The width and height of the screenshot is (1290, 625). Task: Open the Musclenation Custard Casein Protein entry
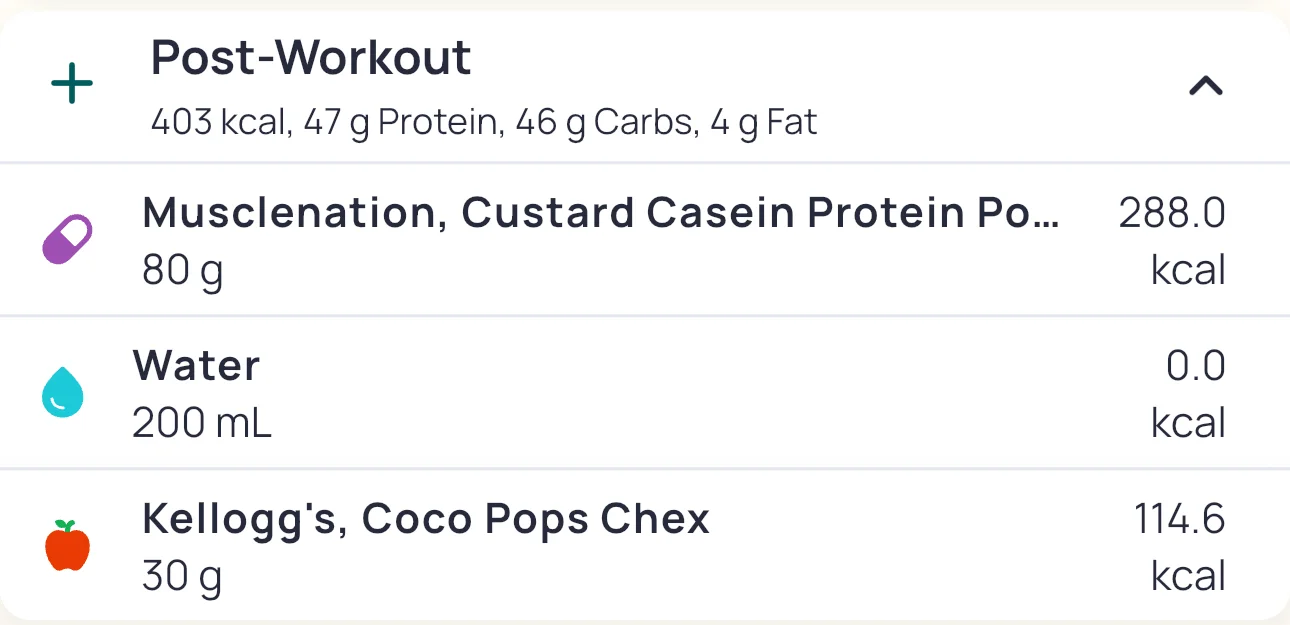[x=600, y=213]
